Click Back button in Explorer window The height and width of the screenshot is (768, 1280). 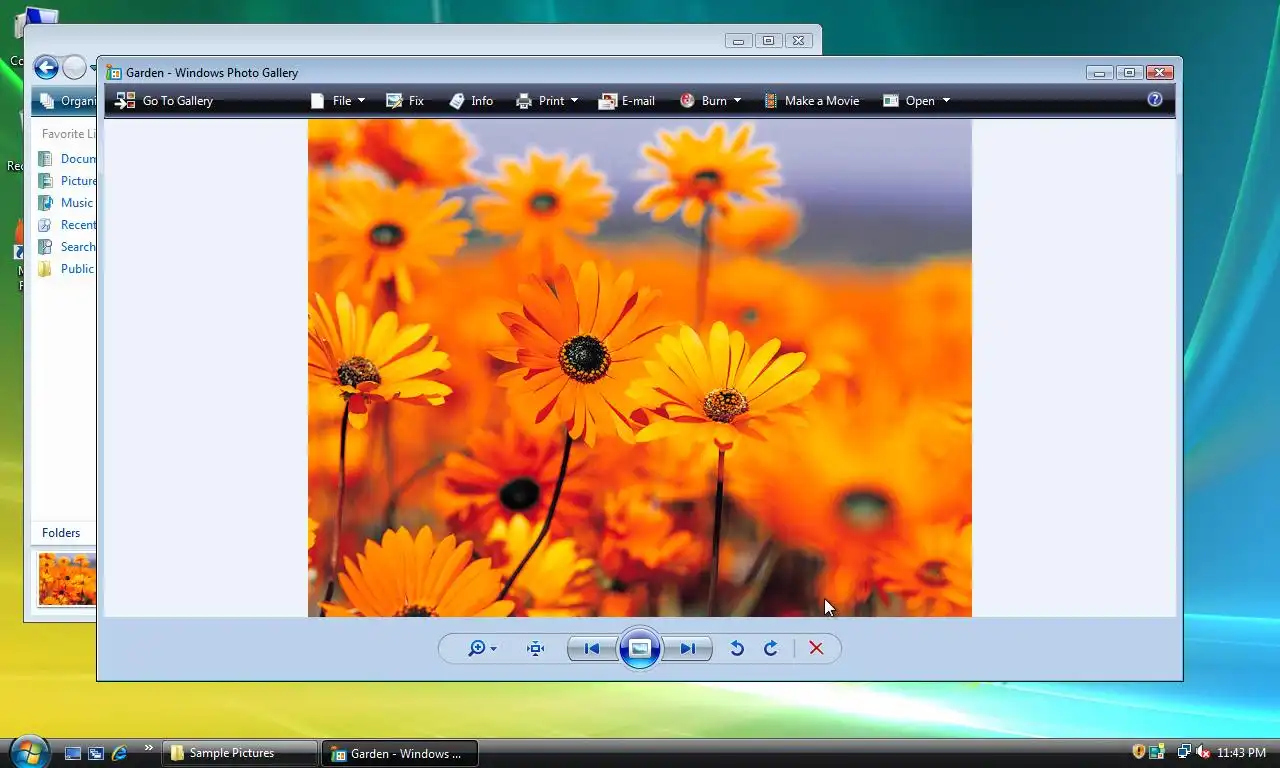[x=46, y=67]
